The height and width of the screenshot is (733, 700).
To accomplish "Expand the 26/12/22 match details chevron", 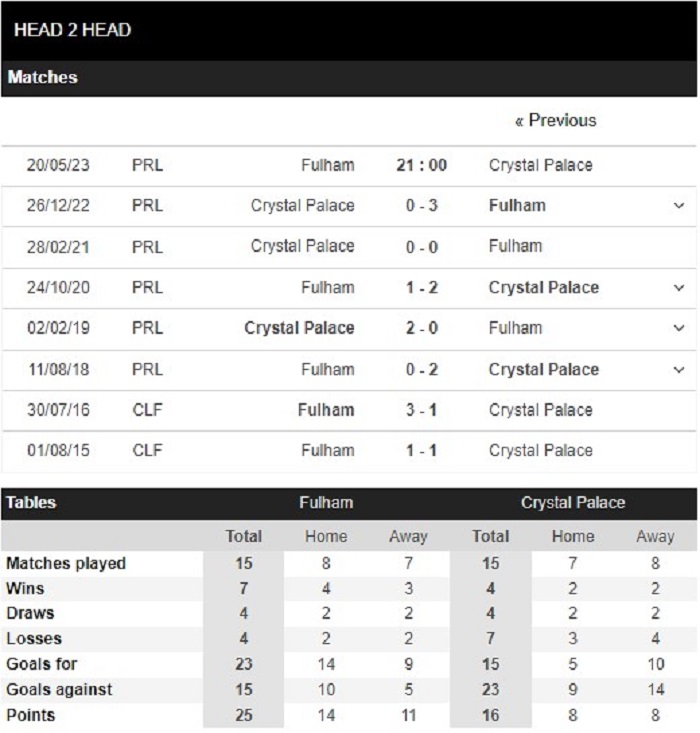I will pos(678,206).
